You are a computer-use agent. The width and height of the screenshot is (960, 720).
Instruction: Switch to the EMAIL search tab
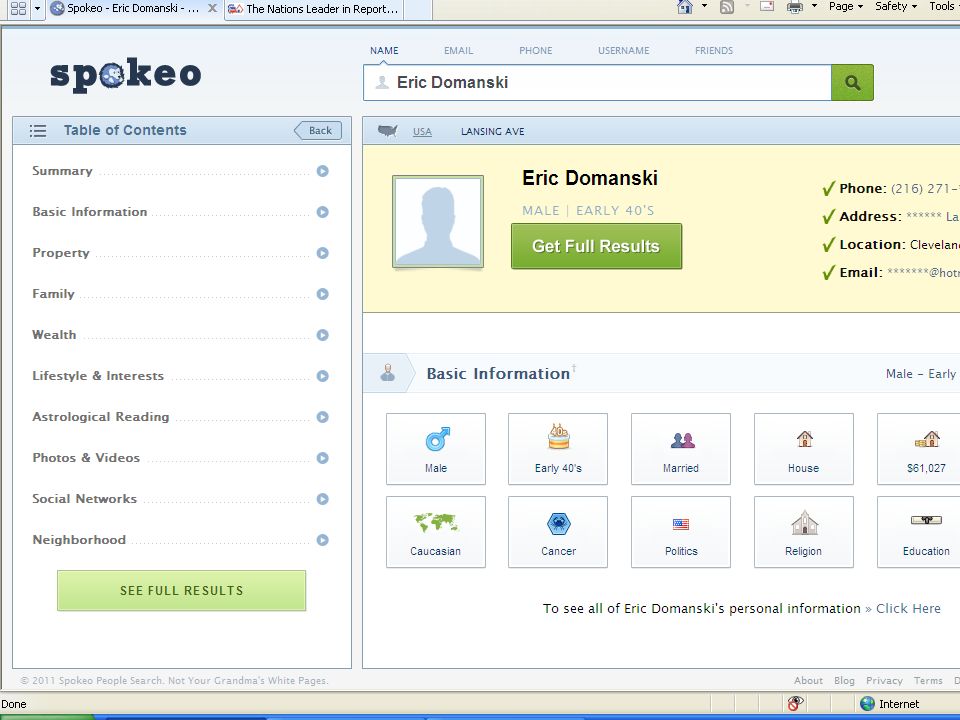459,50
